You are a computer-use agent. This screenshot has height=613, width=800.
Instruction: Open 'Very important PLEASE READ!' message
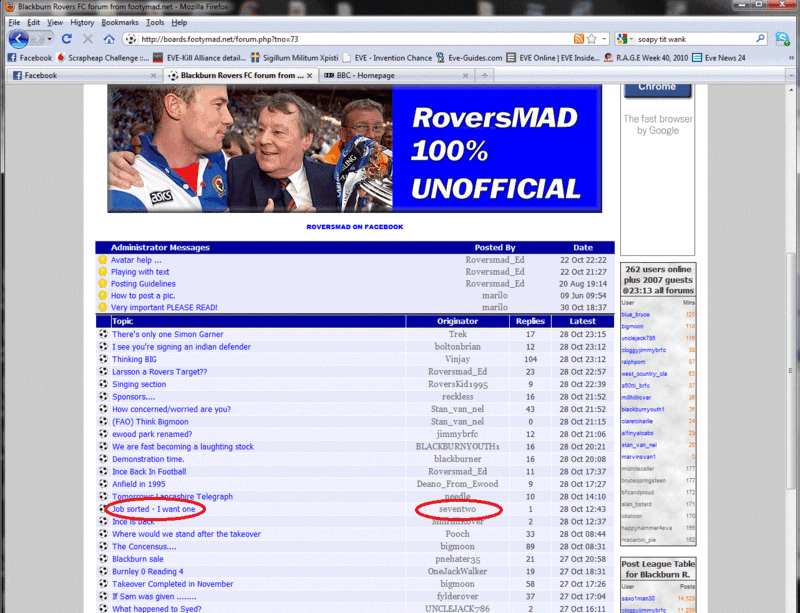[x=164, y=307]
